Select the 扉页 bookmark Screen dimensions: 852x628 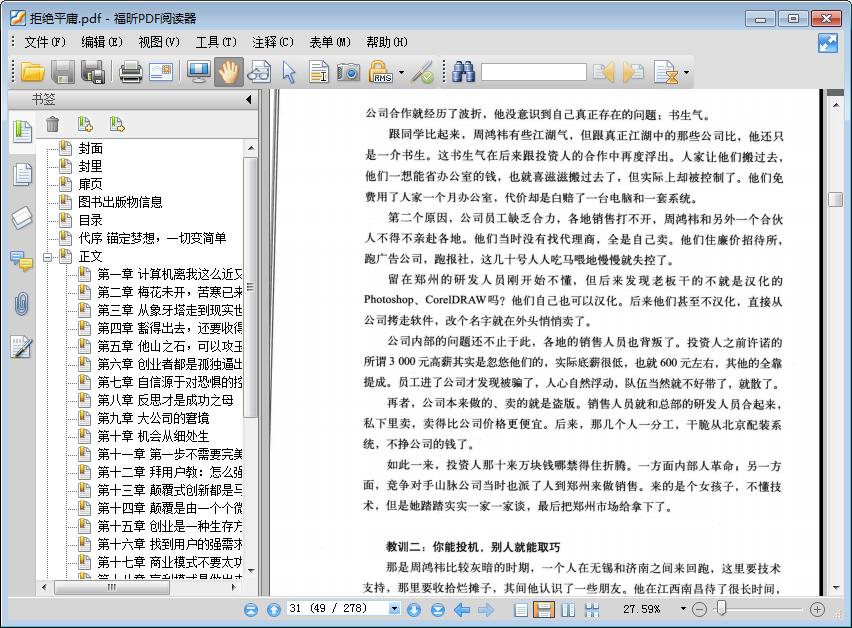pyautogui.click(x=90, y=184)
